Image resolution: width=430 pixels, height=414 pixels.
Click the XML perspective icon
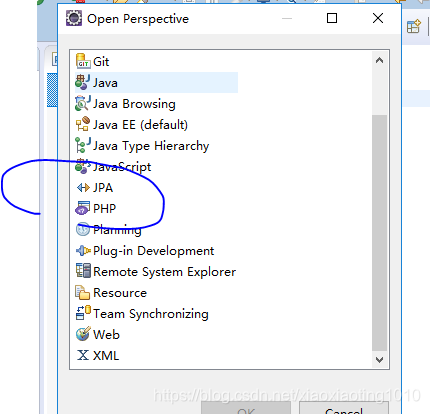83,355
